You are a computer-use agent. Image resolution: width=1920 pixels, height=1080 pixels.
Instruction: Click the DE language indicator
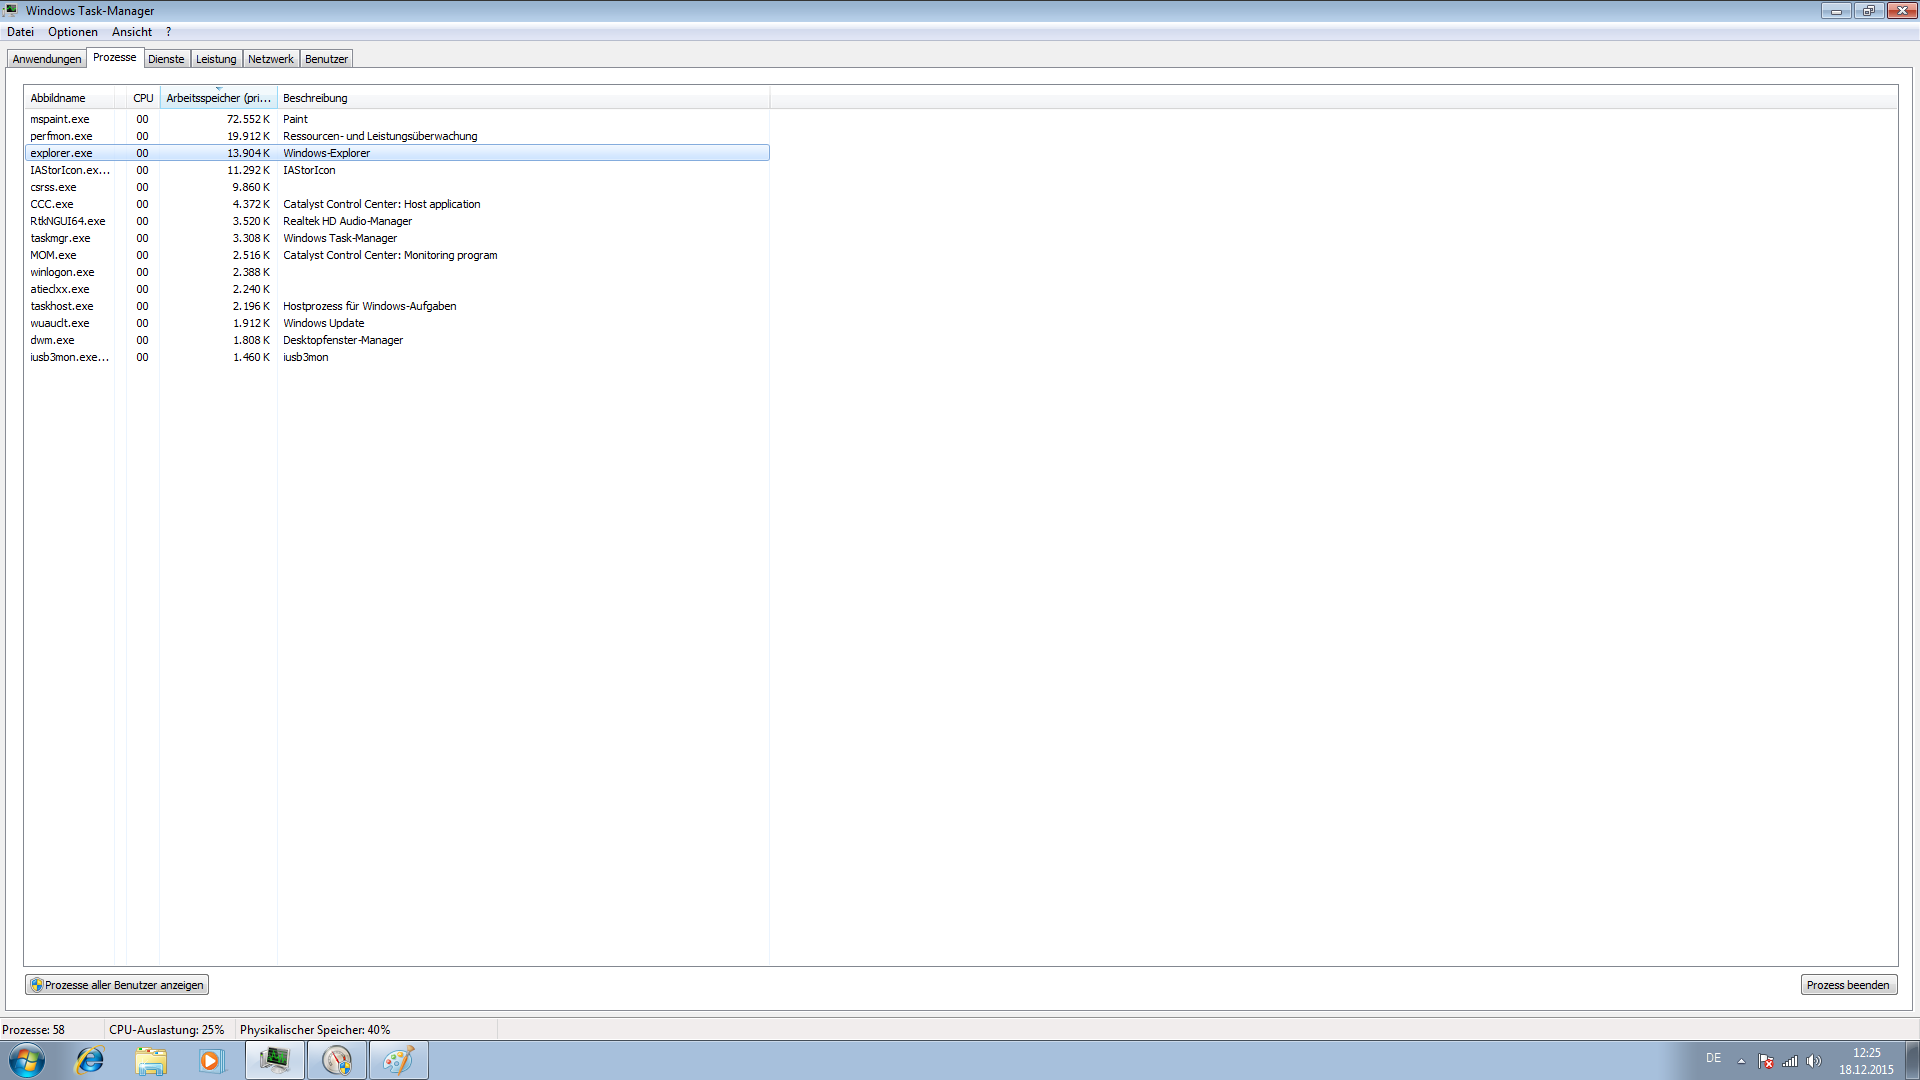click(1713, 1058)
